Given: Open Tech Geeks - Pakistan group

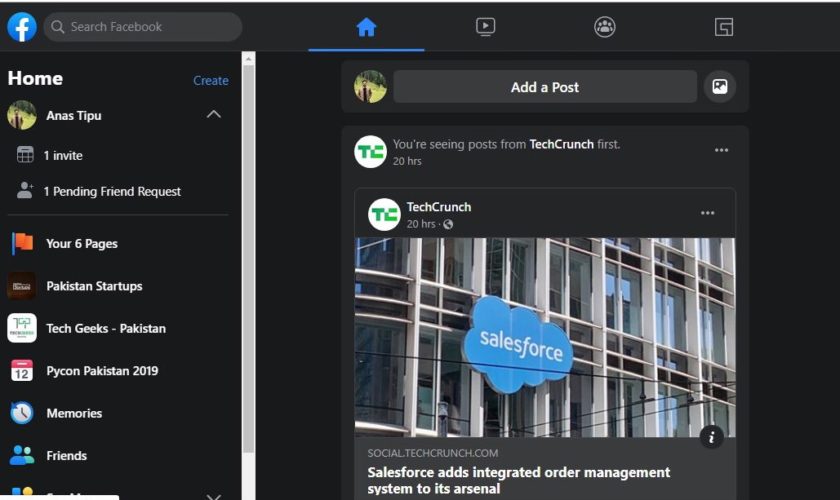Looking at the screenshot, I should click(x=106, y=329).
